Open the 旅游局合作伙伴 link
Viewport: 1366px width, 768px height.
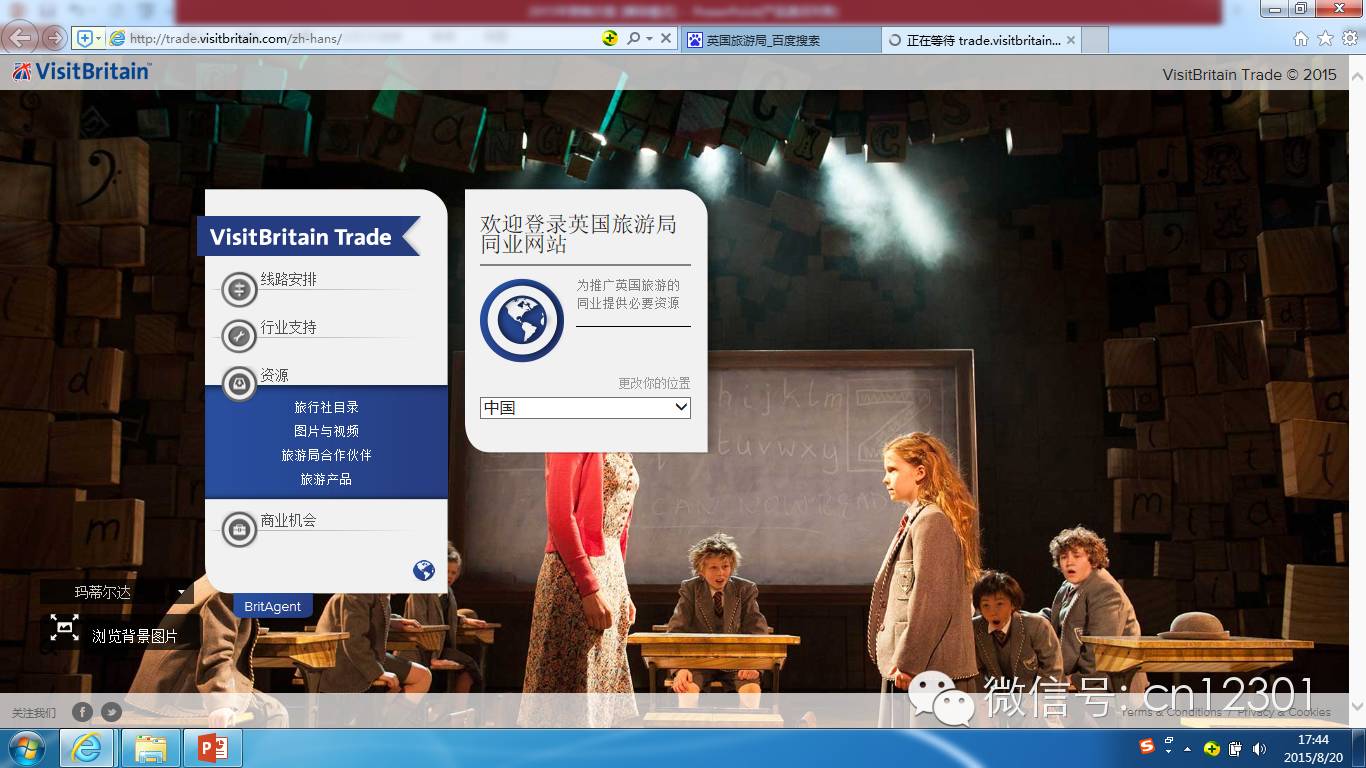point(326,455)
